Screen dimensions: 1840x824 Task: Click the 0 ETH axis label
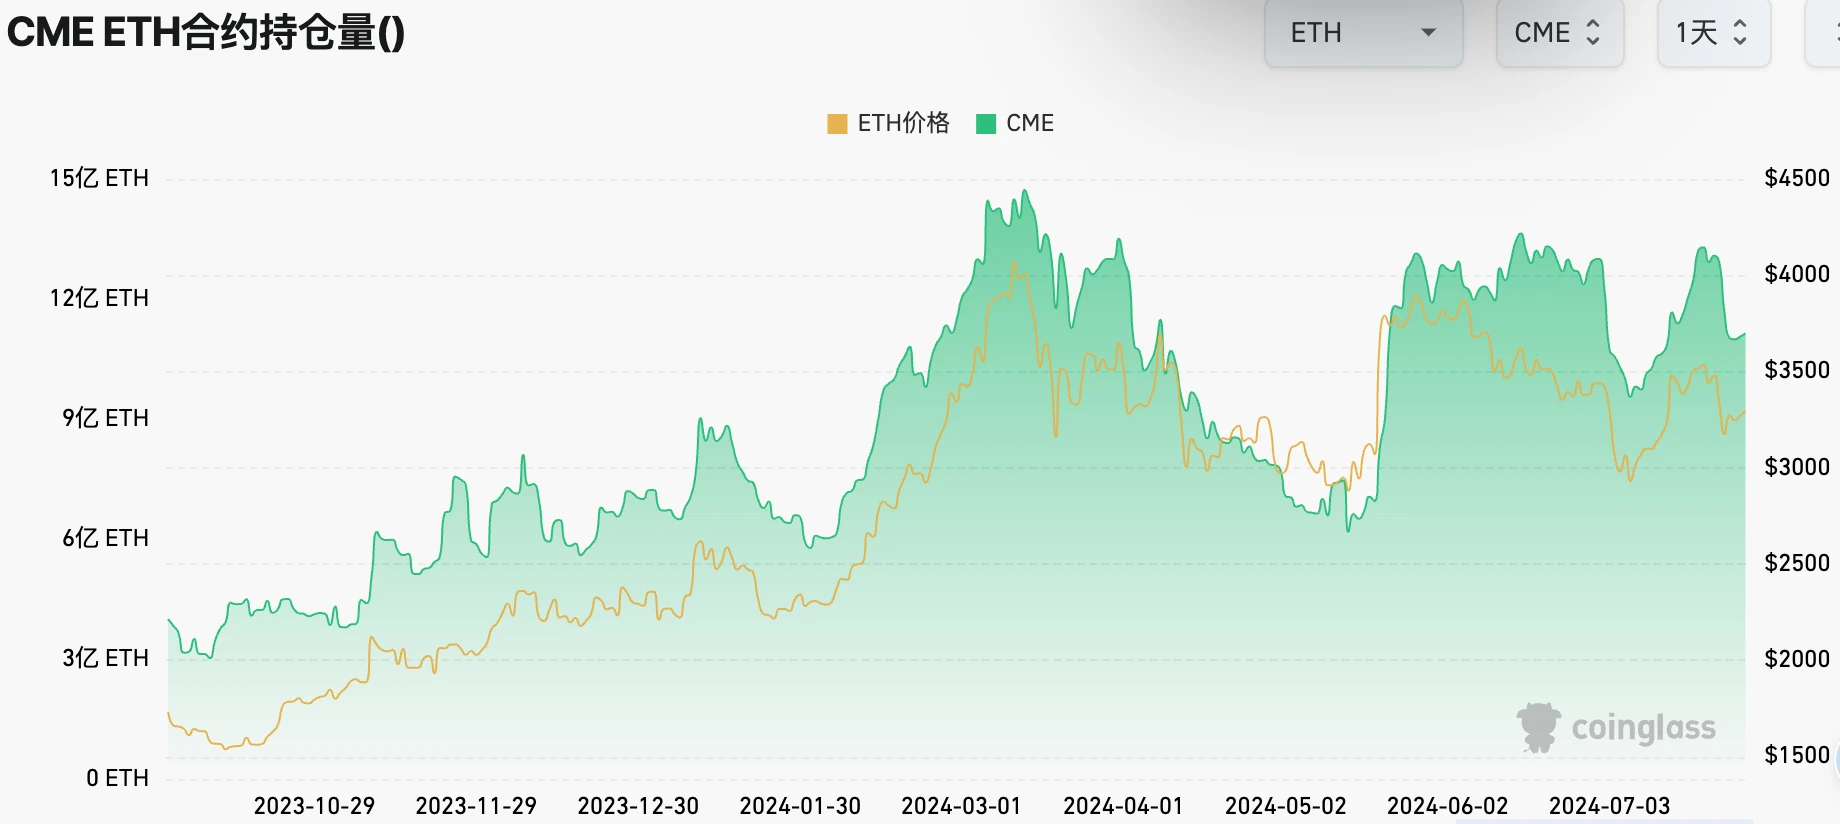tap(117, 778)
